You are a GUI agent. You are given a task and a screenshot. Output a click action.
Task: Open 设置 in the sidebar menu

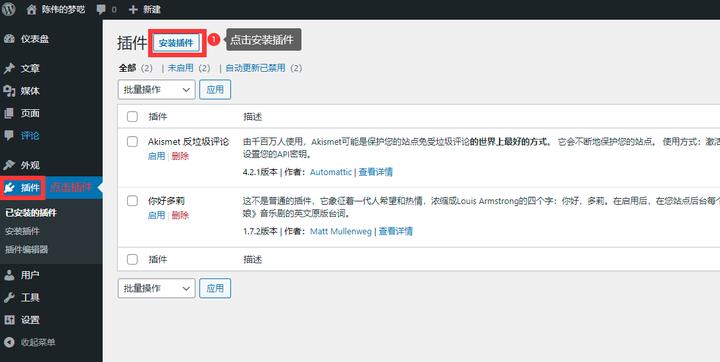[30, 320]
